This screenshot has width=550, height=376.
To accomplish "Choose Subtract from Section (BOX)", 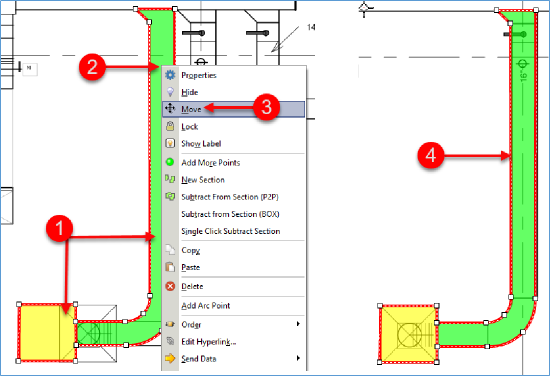I will coord(230,214).
